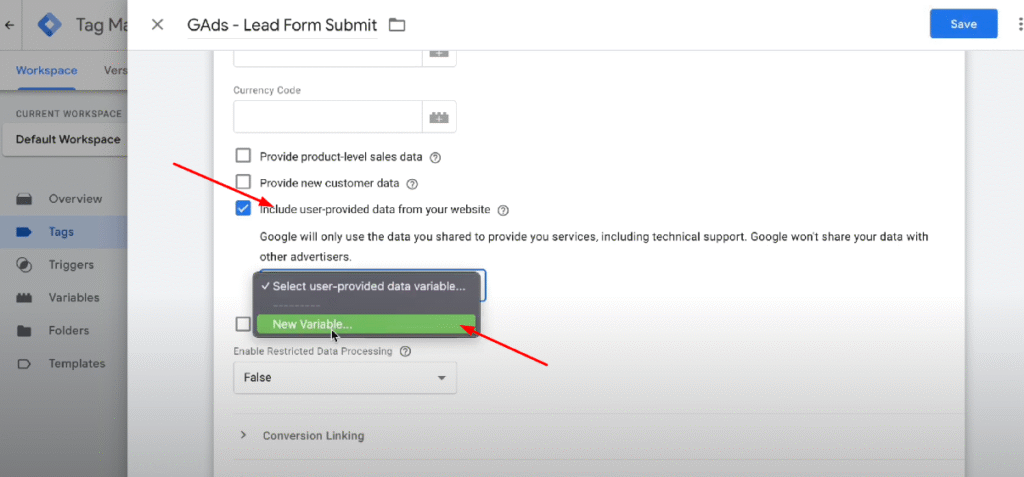Open help for product-level sales data
This screenshot has height=477, width=1024.
pos(436,157)
